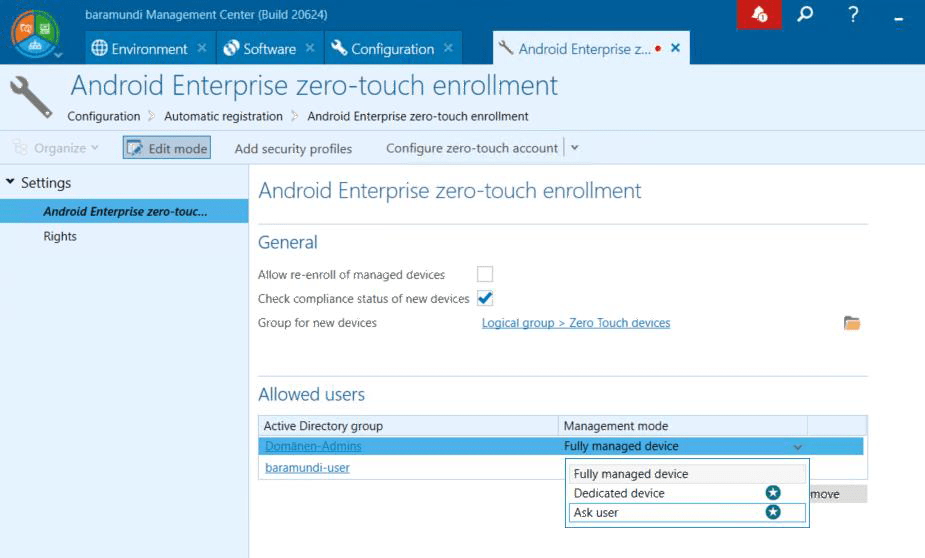Close the Android Enterprise tab
This screenshot has width=925, height=558.
pyautogui.click(x=675, y=48)
